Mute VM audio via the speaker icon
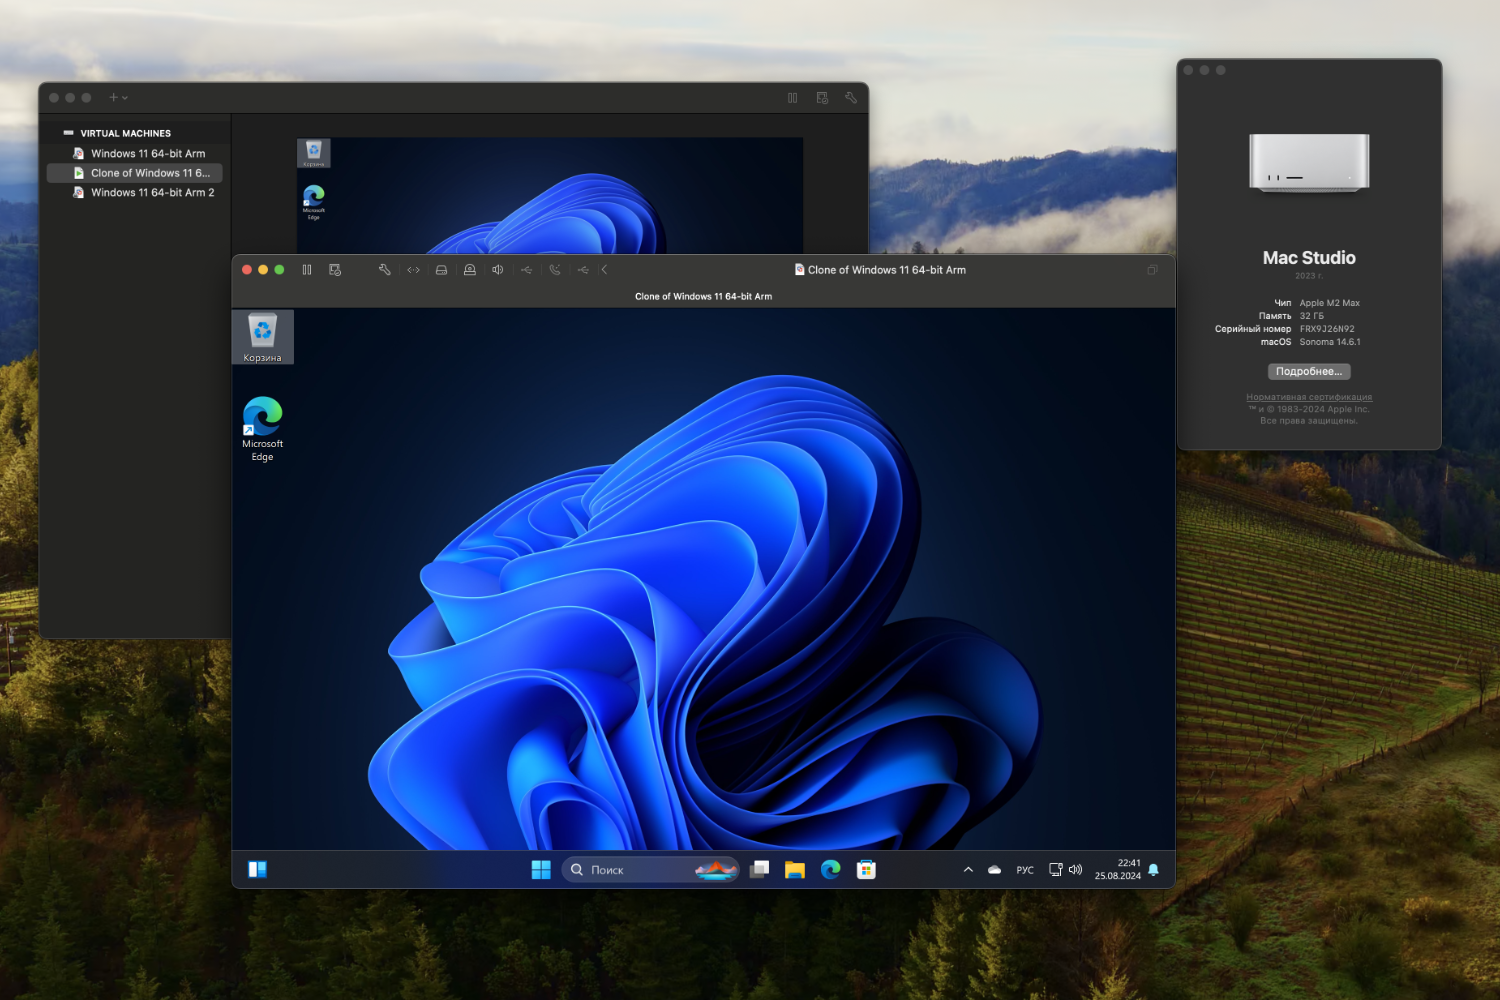The height and width of the screenshot is (1000, 1500). [x=497, y=269]
